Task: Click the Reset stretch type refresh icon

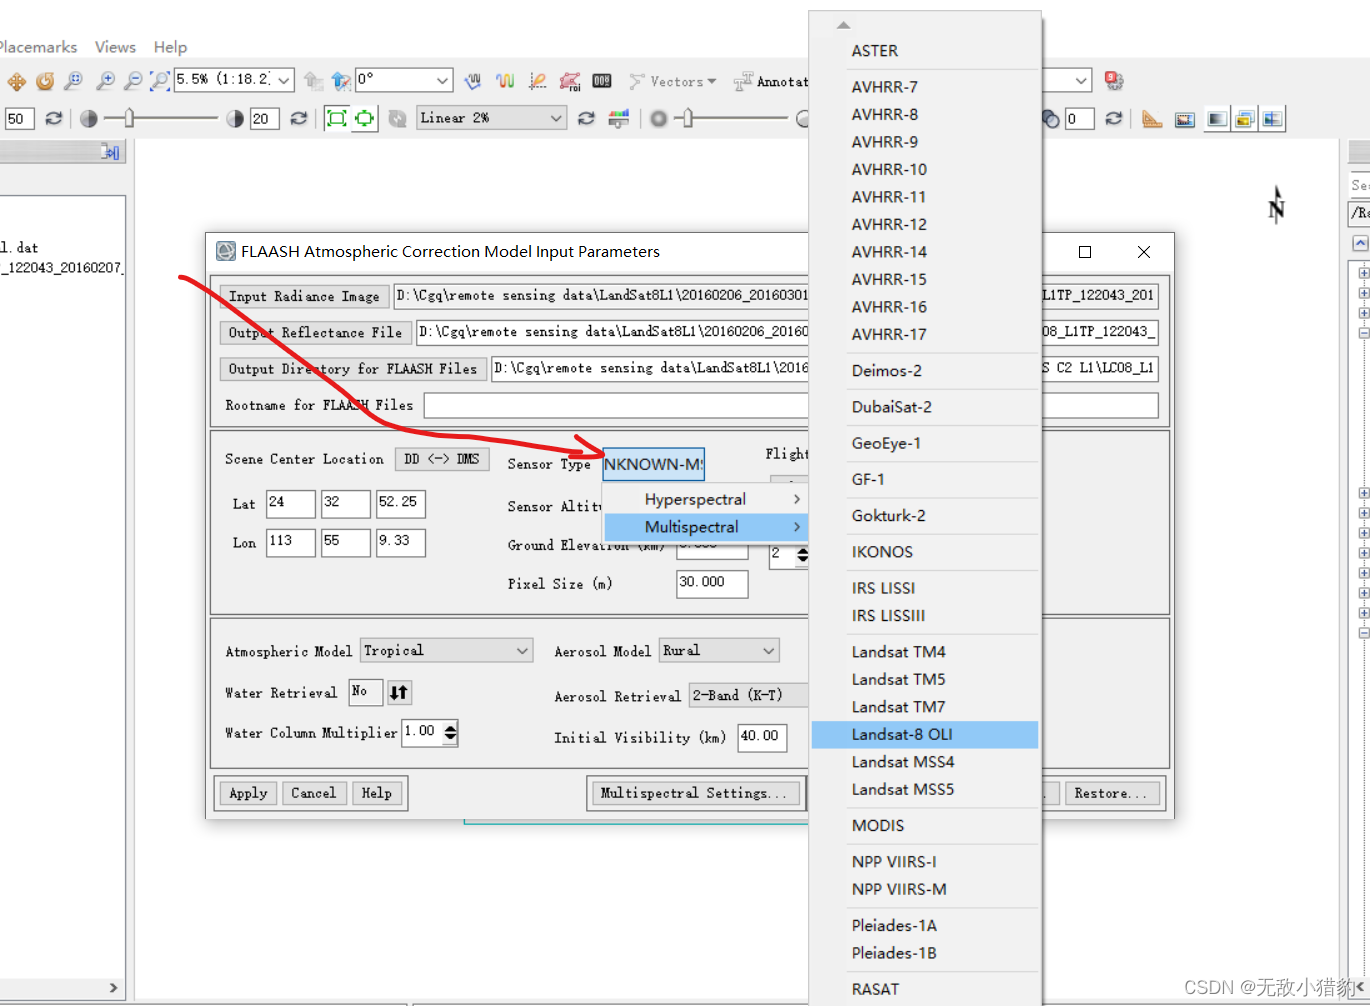Action: pos(586,118)
